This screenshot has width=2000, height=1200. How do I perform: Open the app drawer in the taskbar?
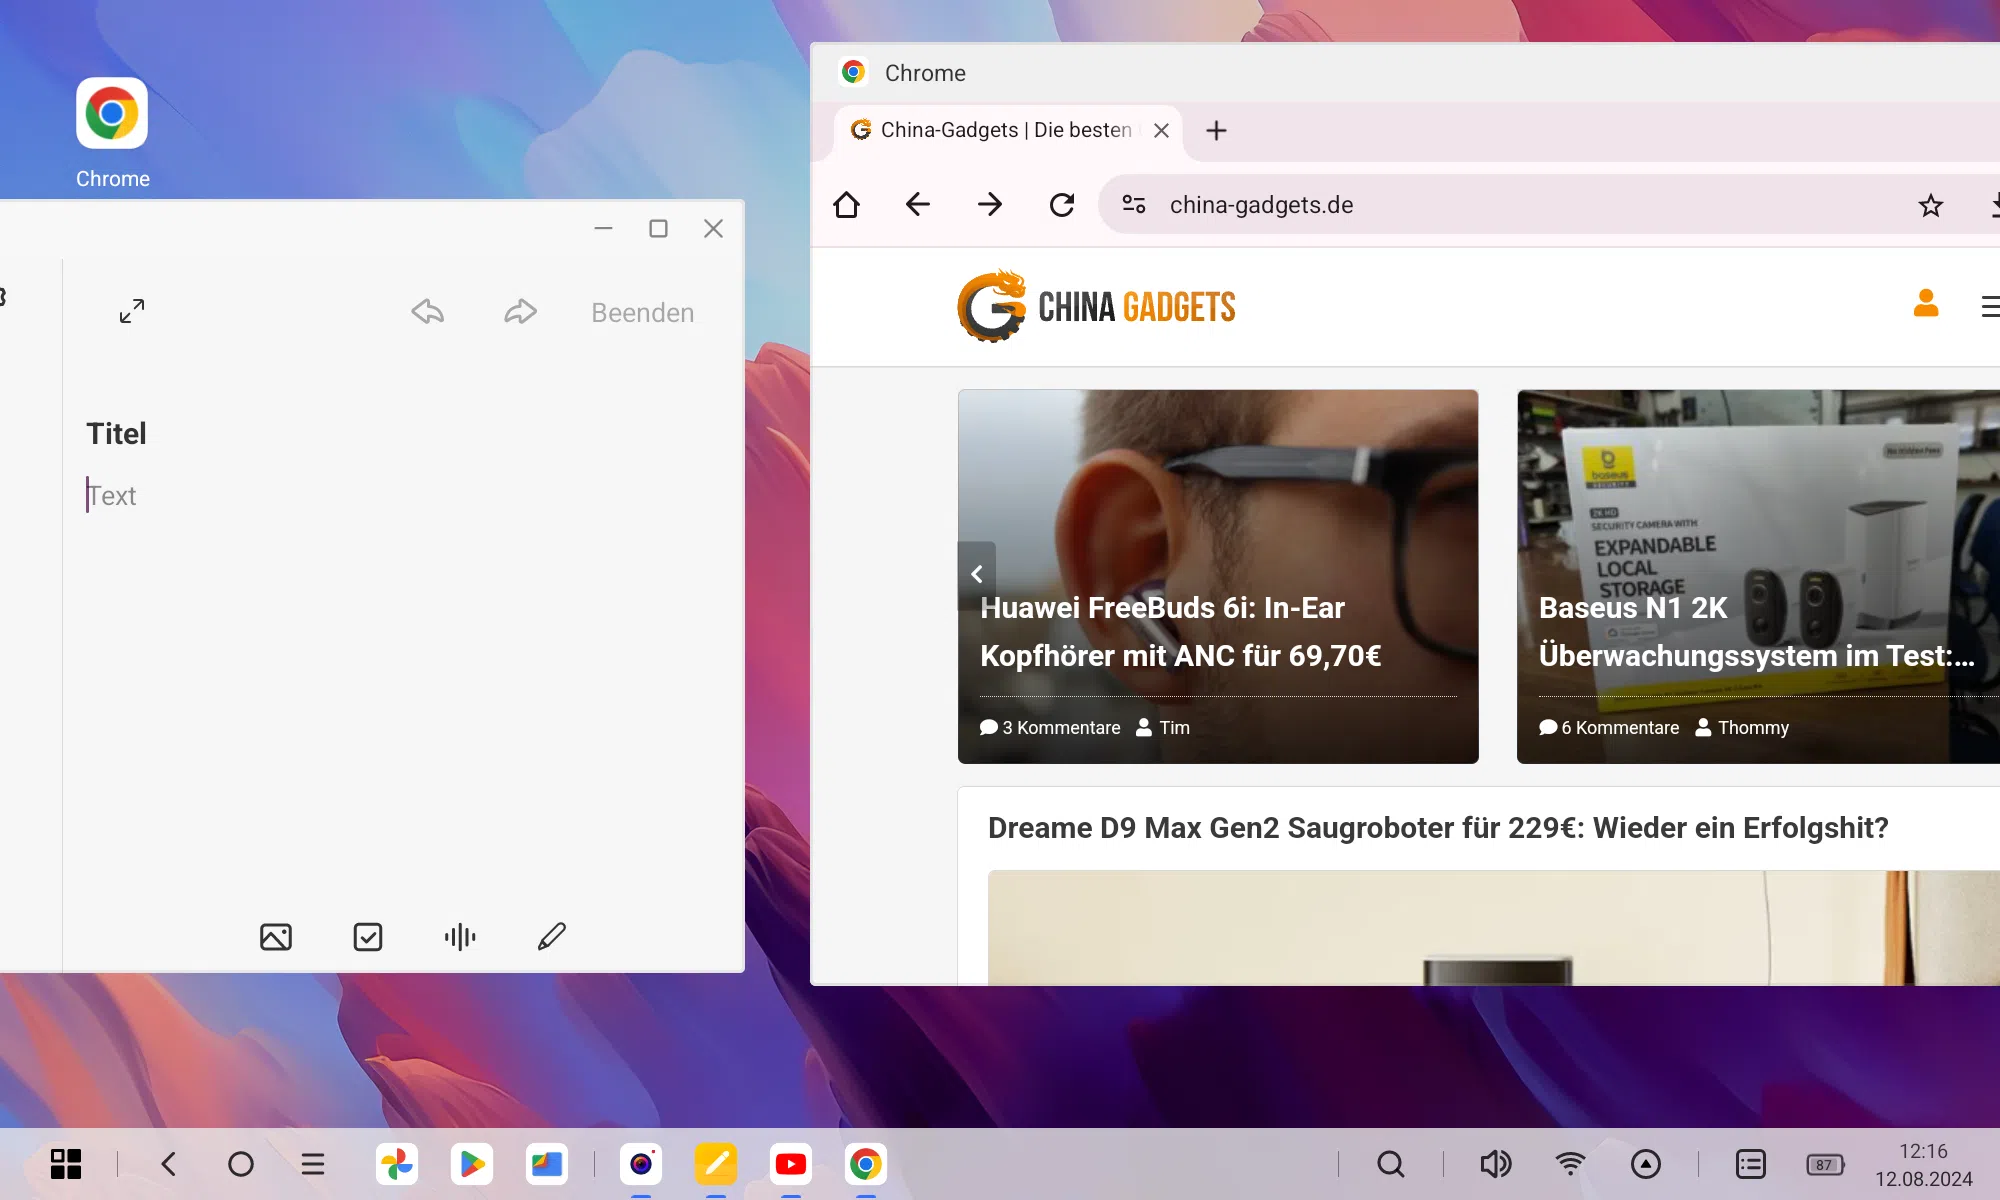pyautogui.click(x=66, y=1164)
